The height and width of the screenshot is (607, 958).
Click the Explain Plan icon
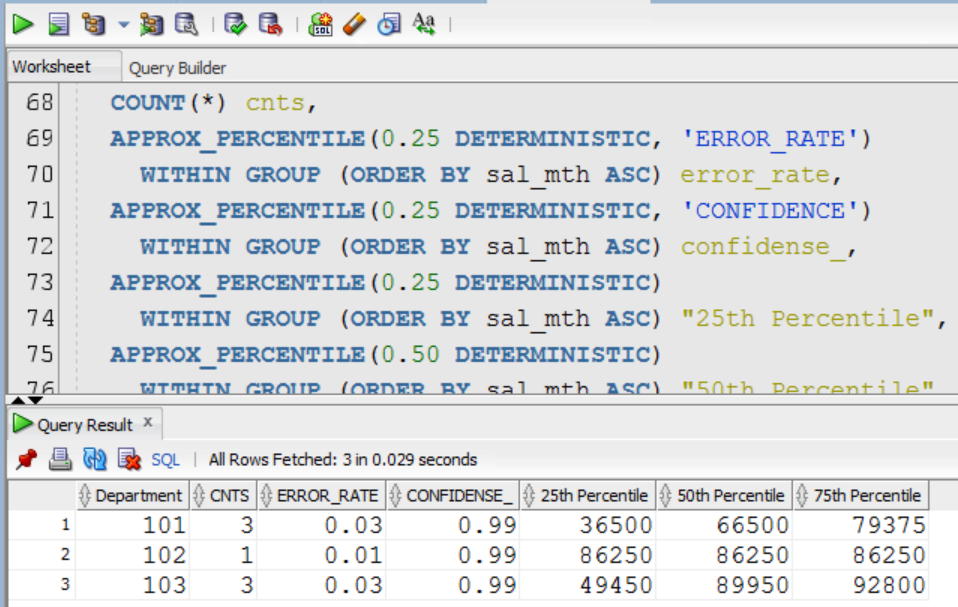pos(93,24)
